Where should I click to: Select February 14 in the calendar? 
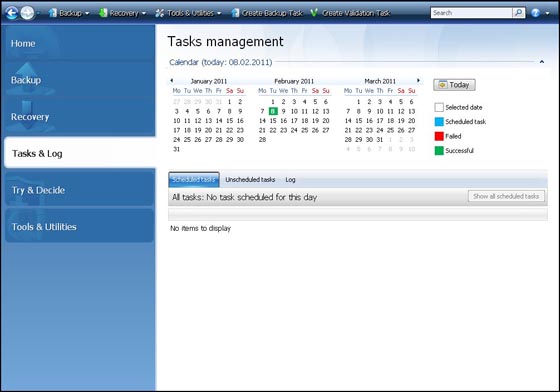(x=262, y=121)
